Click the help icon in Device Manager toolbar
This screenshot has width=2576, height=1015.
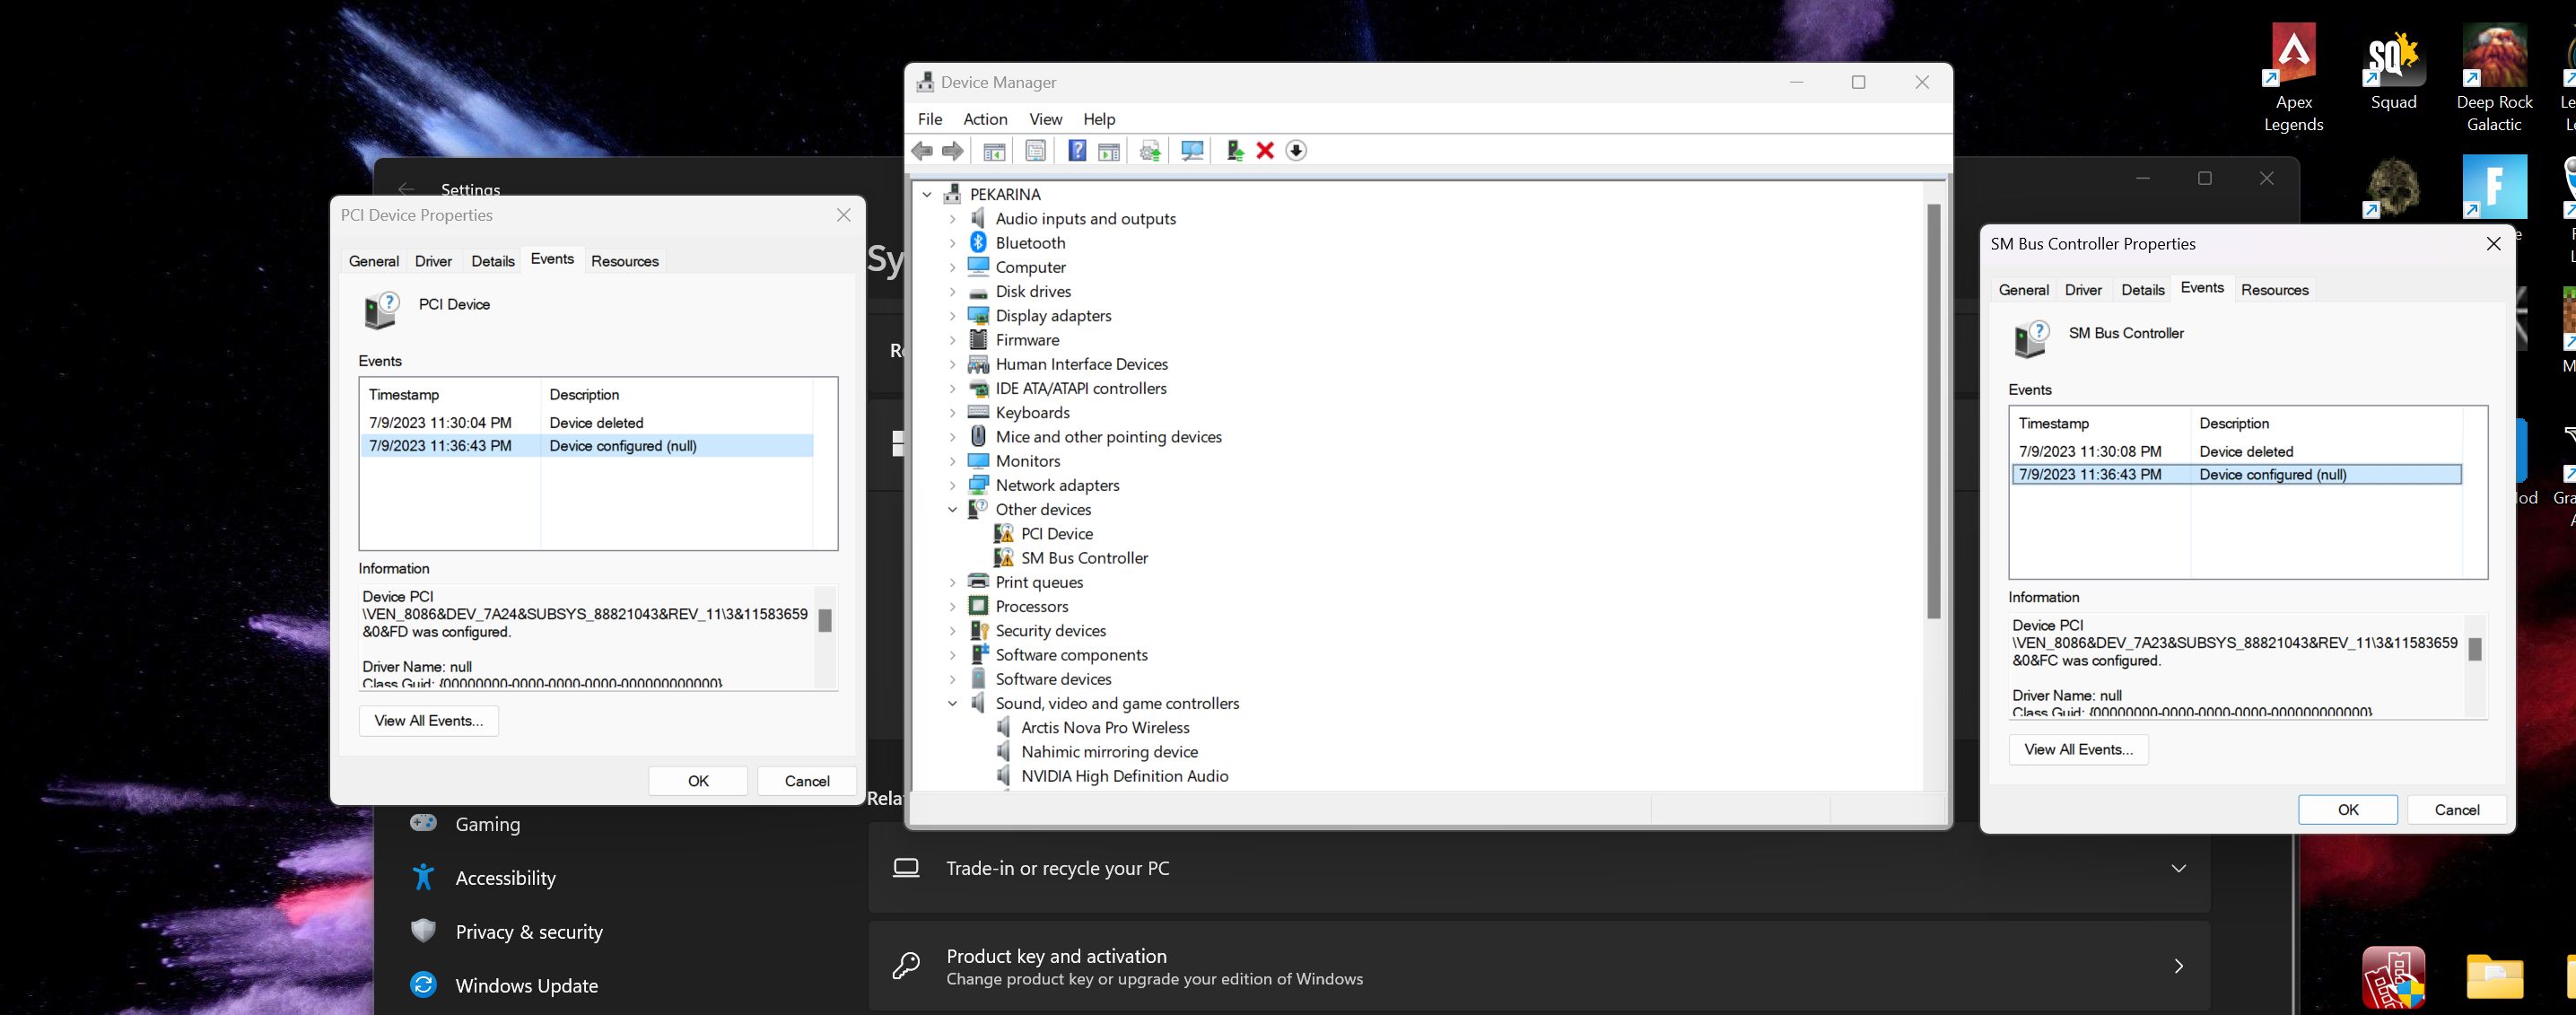[1076, 150]
